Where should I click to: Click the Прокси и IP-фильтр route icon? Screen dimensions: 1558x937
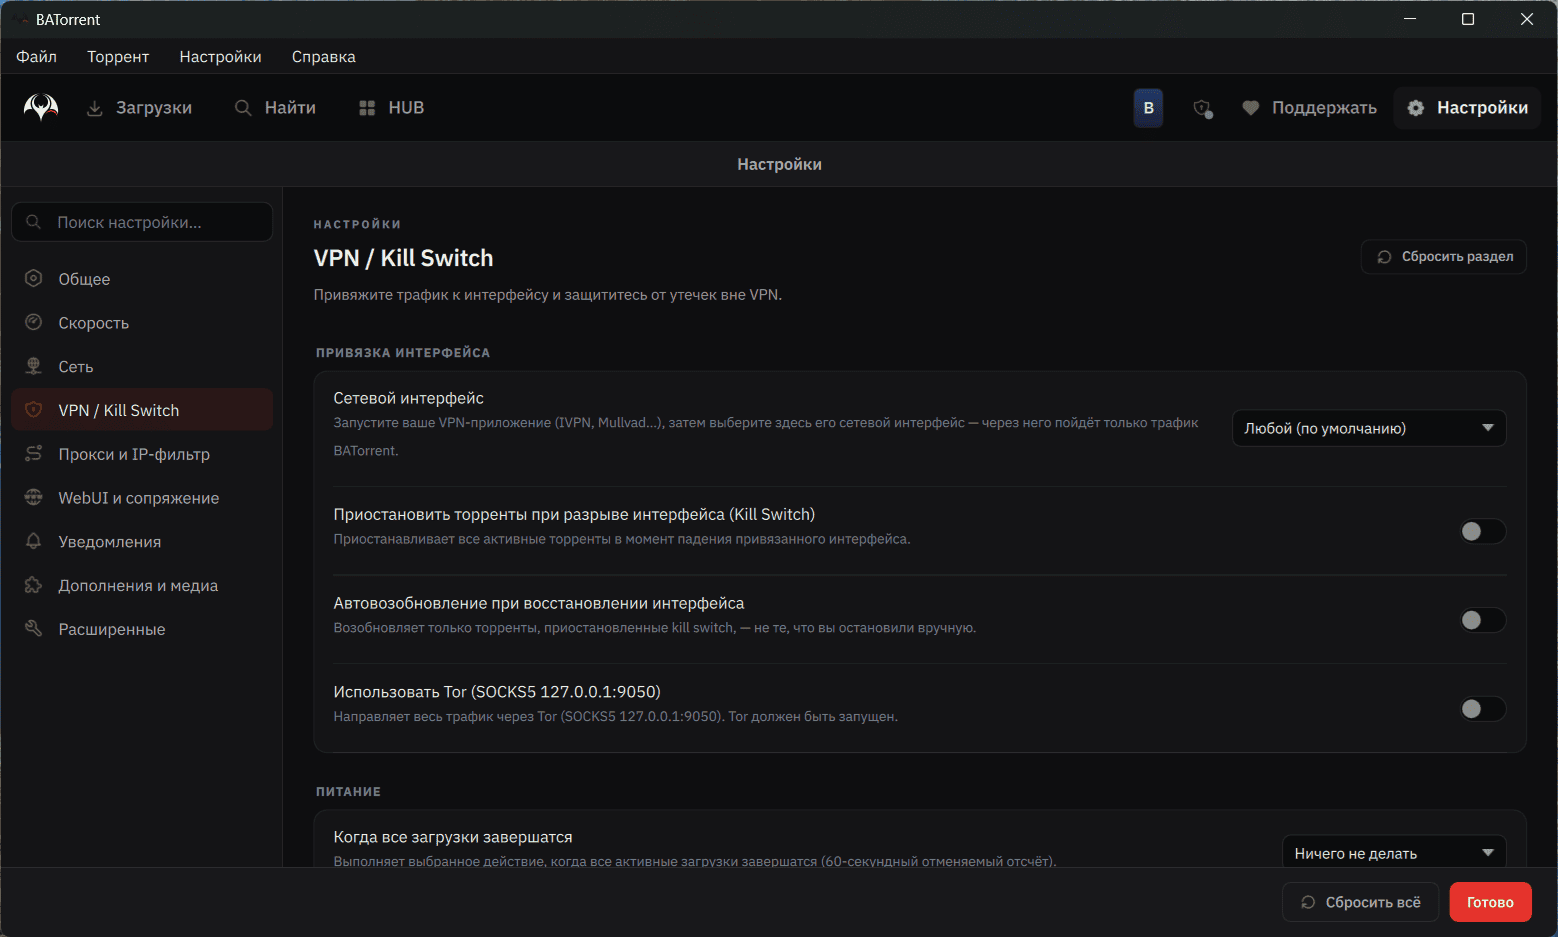[34, 454]
